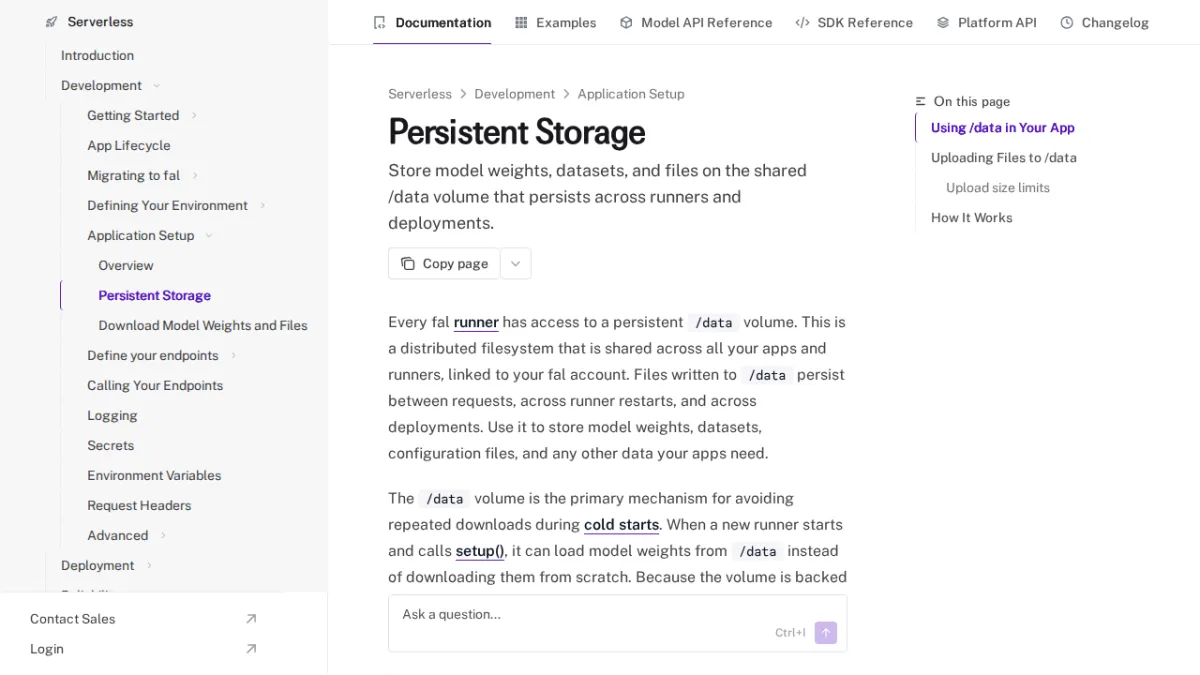1200x675 pixels.
Task: Open the Secrets page
Action: [110, 446]
